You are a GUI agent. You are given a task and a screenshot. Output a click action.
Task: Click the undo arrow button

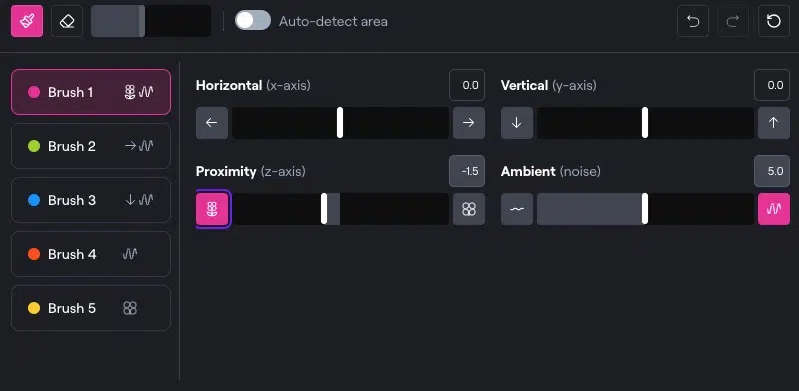[693, 21]
